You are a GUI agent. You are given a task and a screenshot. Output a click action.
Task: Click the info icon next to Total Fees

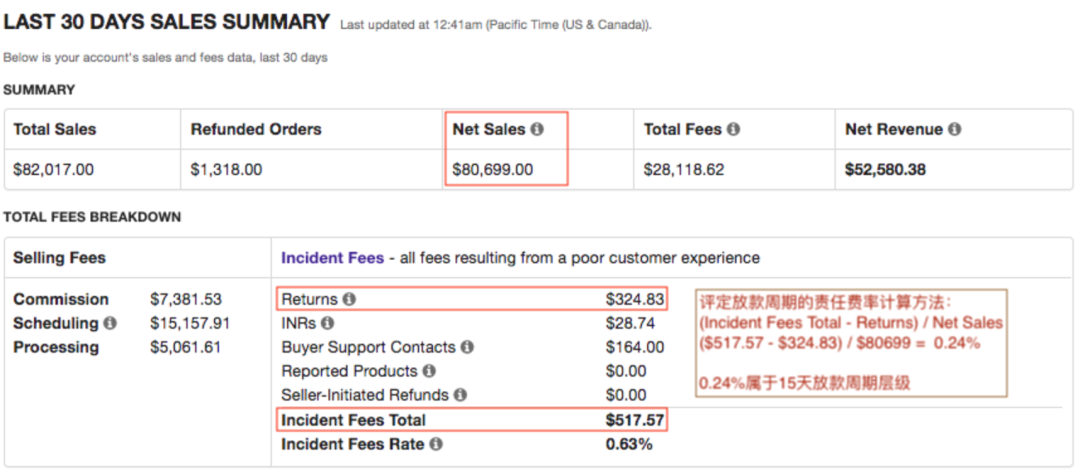(733, 130)
